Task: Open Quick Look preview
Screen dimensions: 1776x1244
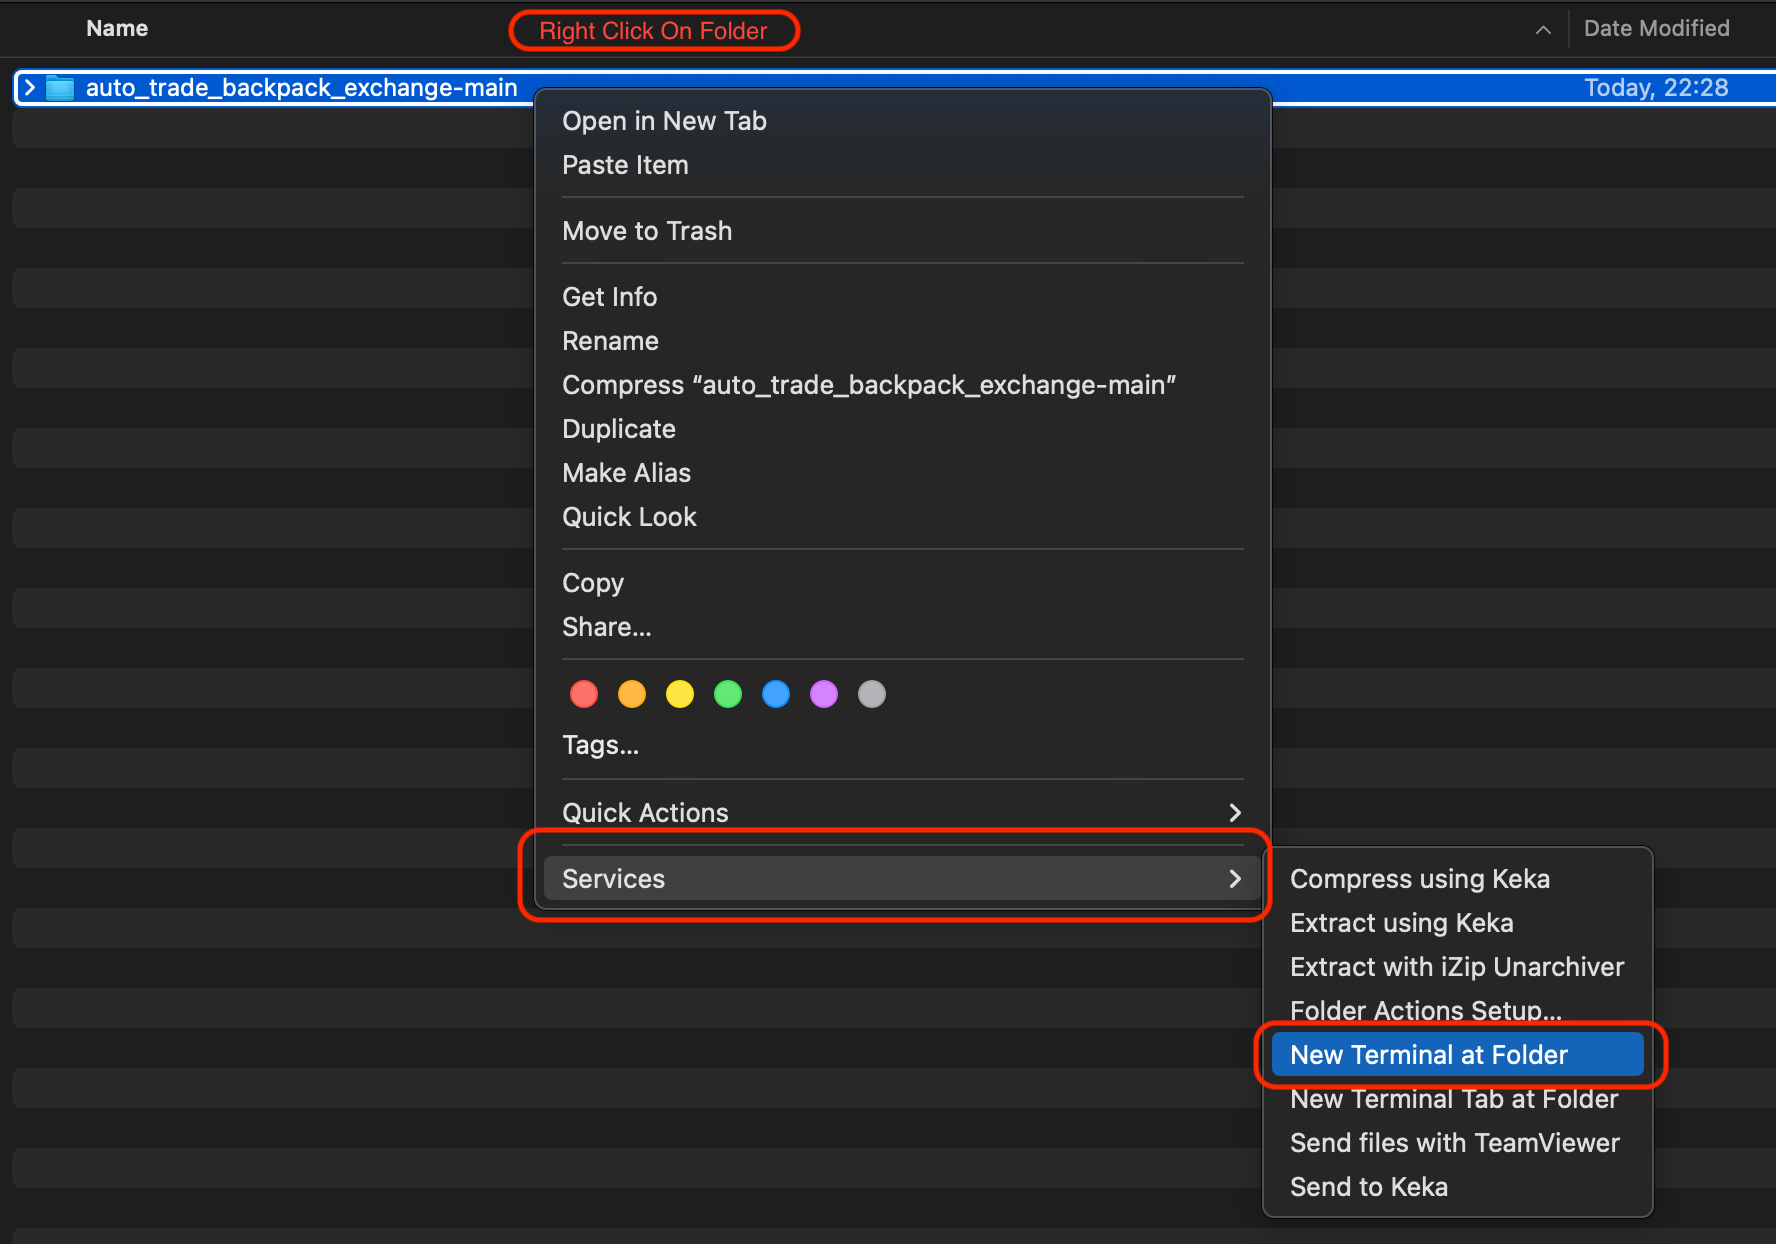Action: [902, 517]
